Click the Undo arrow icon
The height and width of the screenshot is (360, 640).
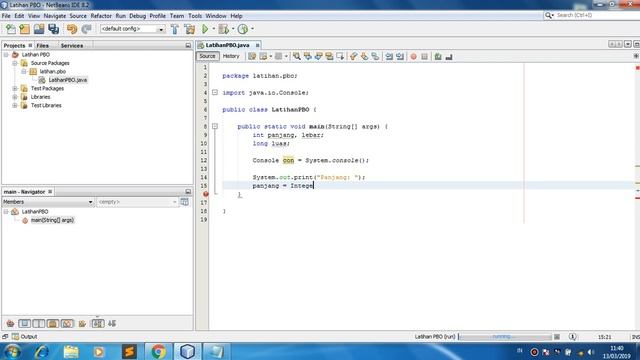[72, 29]
